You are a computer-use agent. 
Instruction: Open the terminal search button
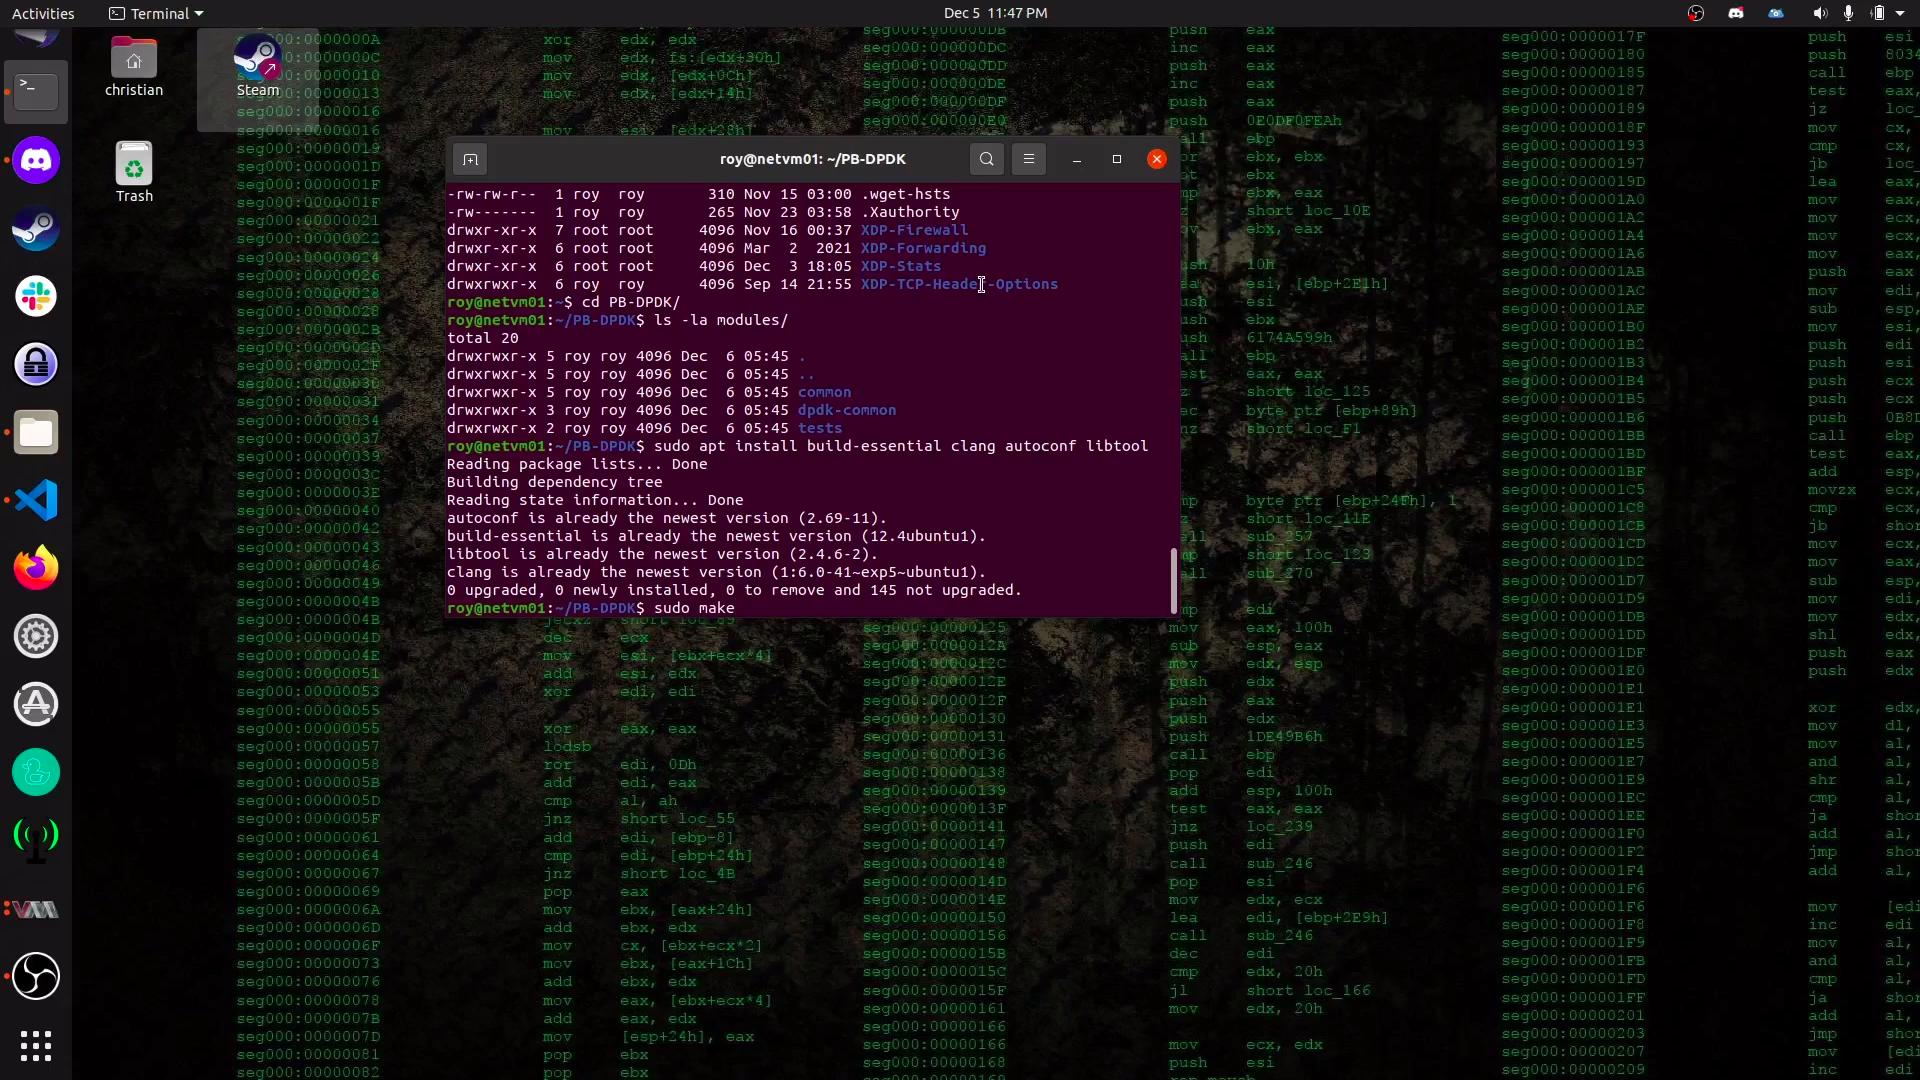point(986,159)
